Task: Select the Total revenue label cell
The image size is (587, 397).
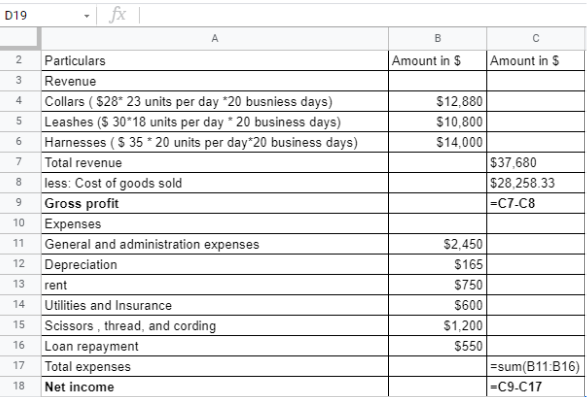Action: pos(215,162)
